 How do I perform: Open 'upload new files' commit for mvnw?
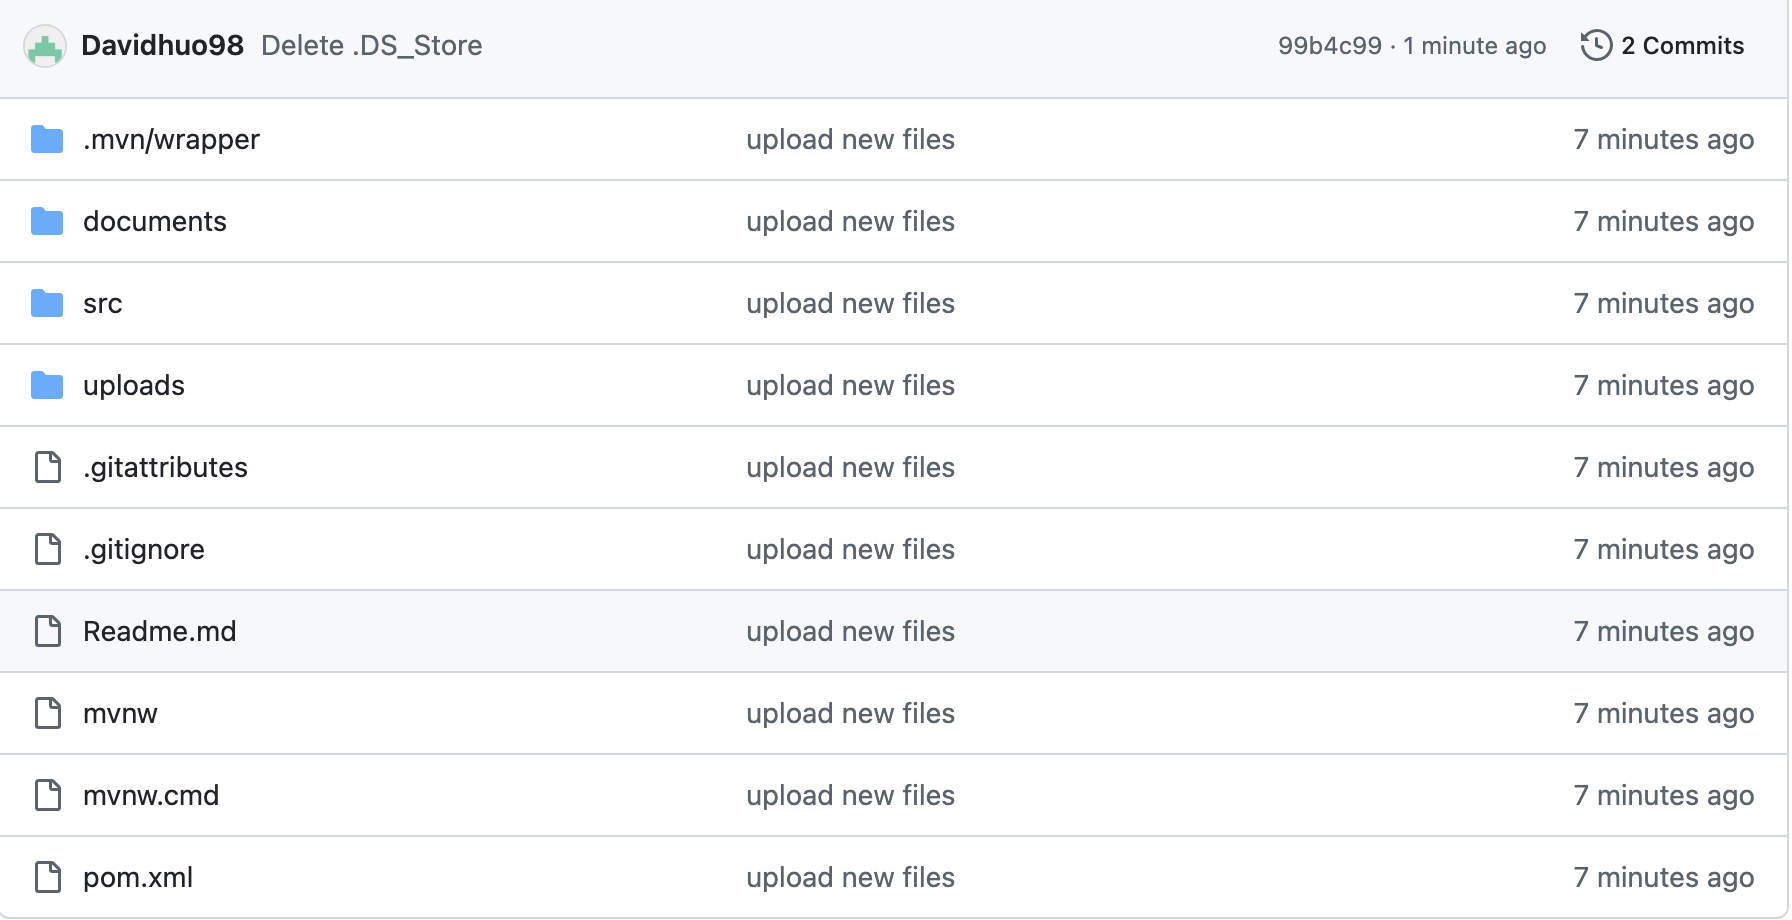coord(850,714)
